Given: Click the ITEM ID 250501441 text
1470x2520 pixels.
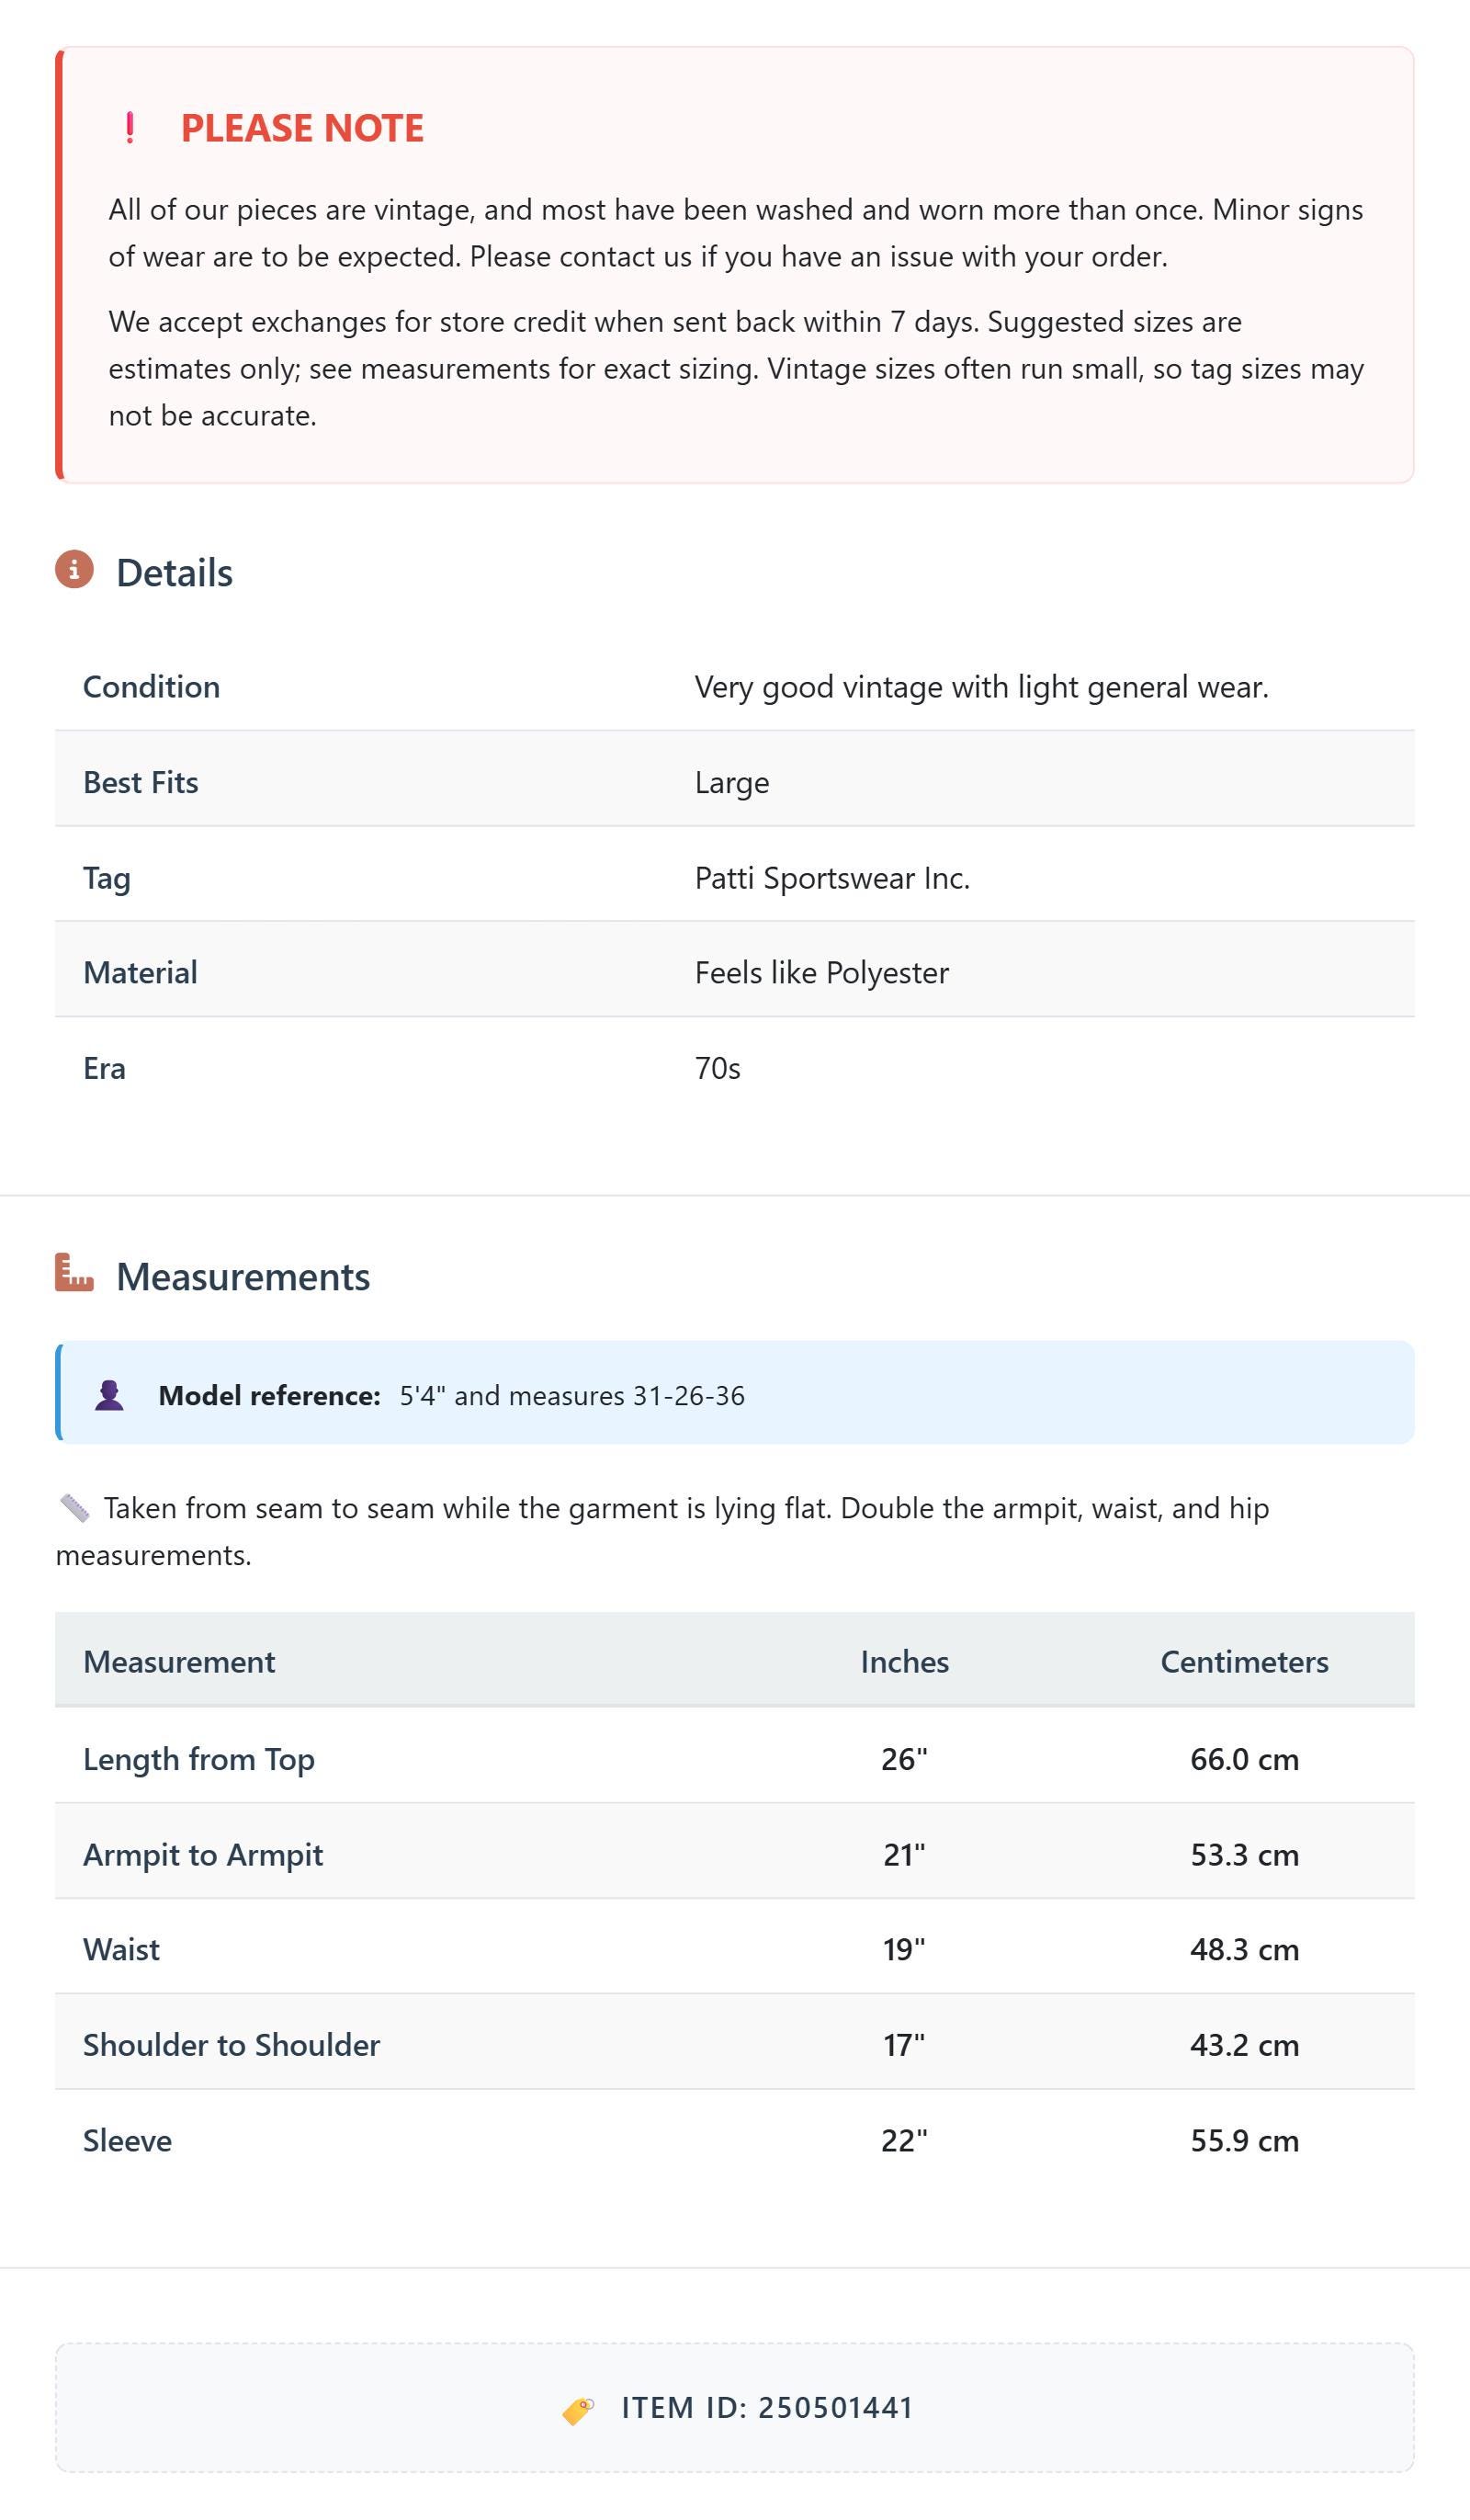Looking at the screenshot, I should (767, 2408).
